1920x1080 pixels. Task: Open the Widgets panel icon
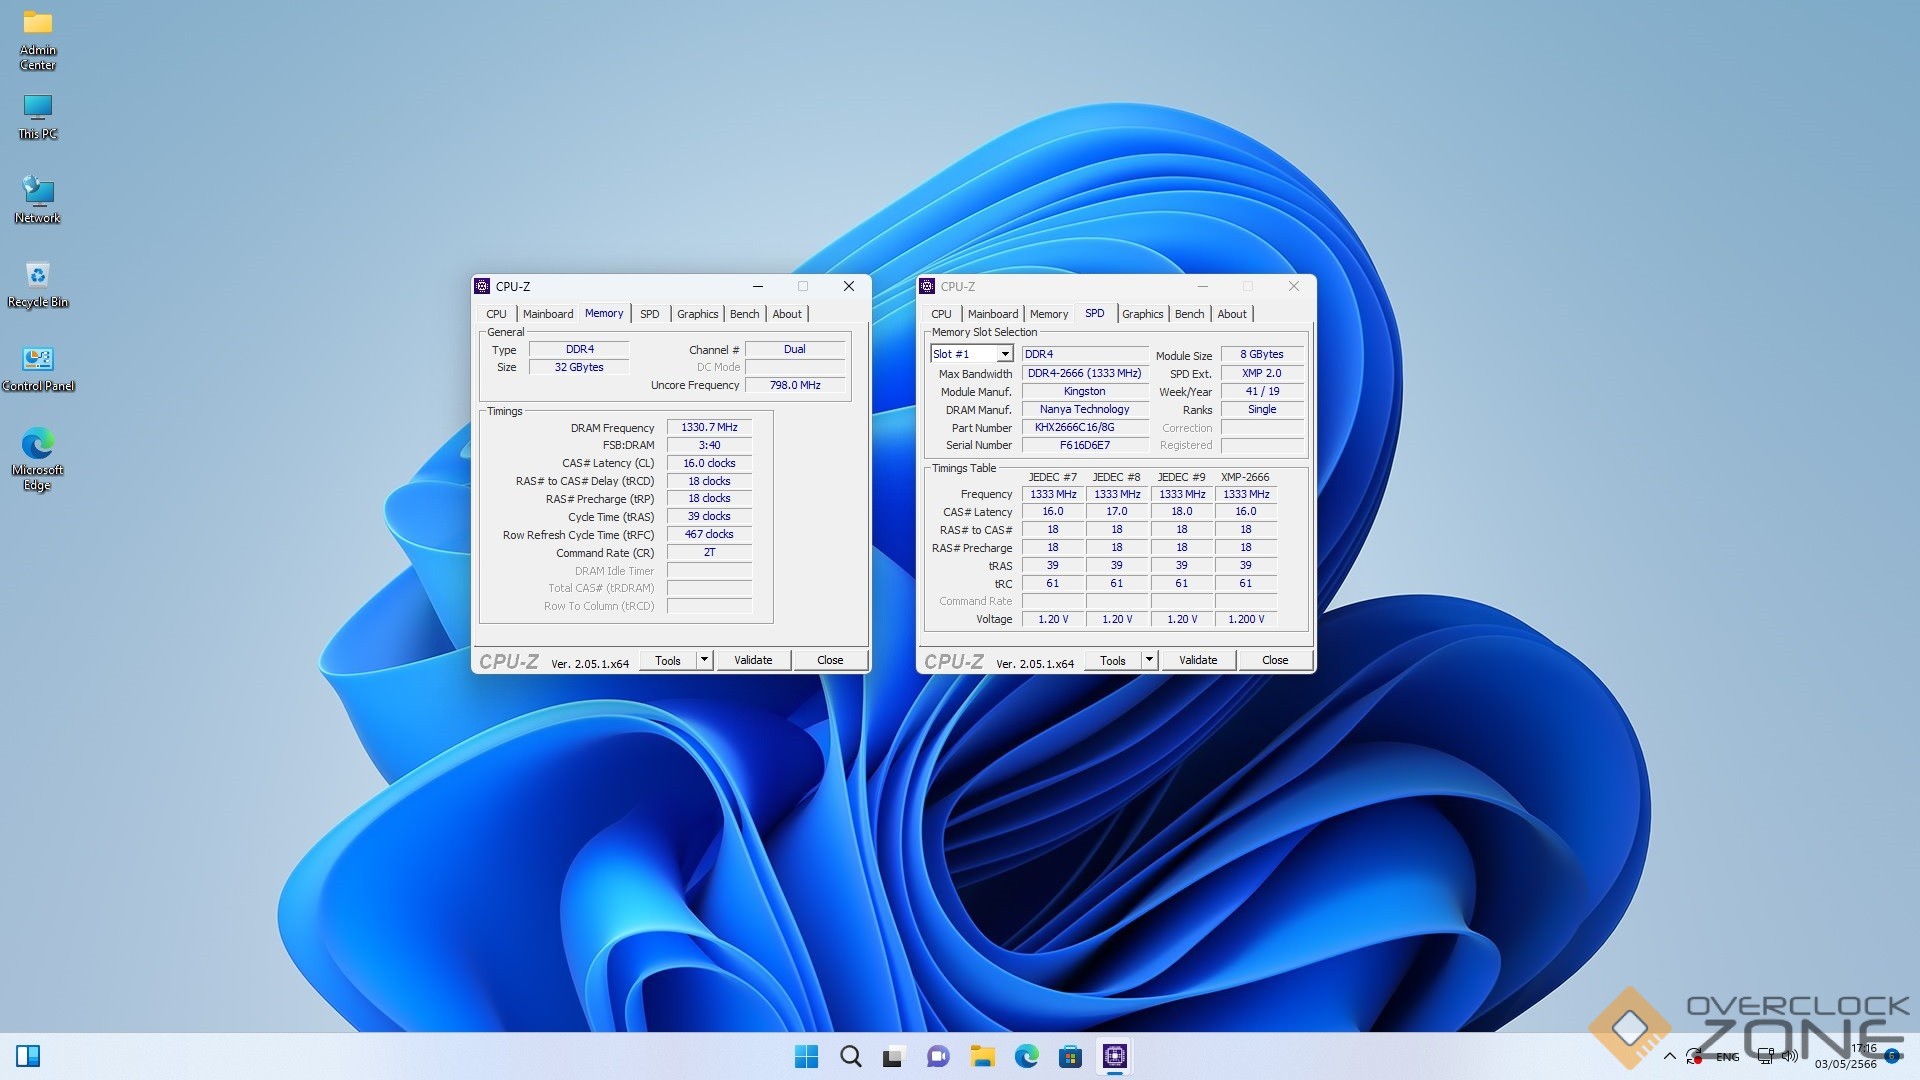28,1056
